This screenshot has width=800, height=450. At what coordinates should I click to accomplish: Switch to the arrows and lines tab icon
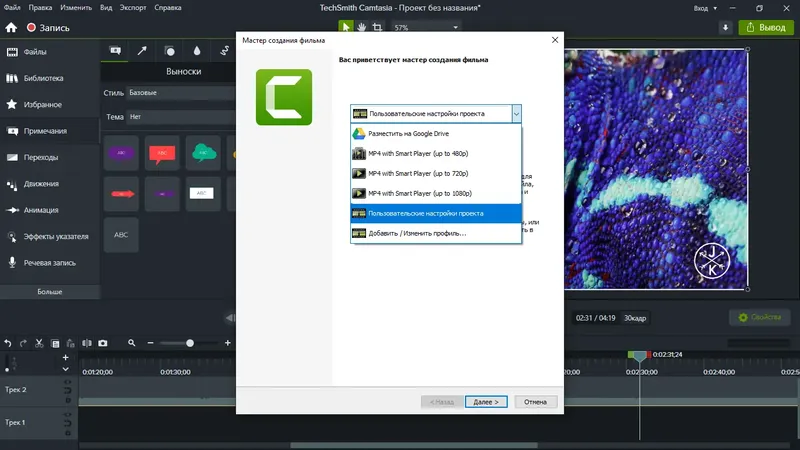[142, 51]
